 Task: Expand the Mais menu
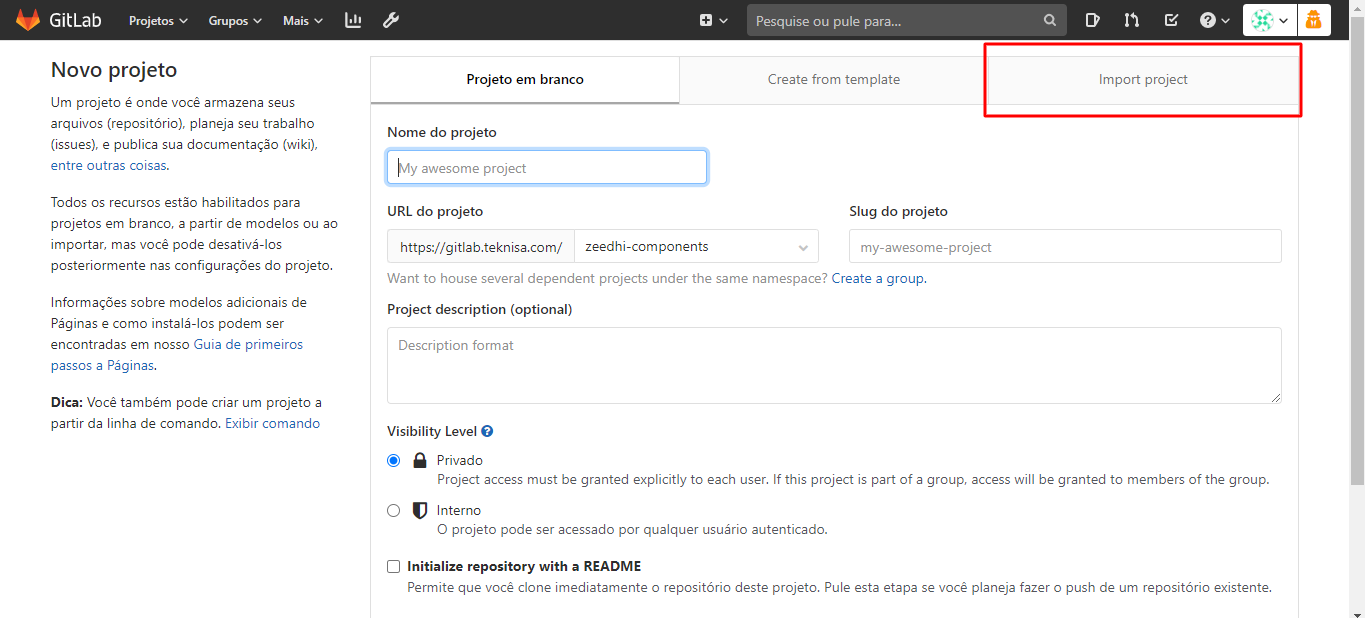pos(303,20)
